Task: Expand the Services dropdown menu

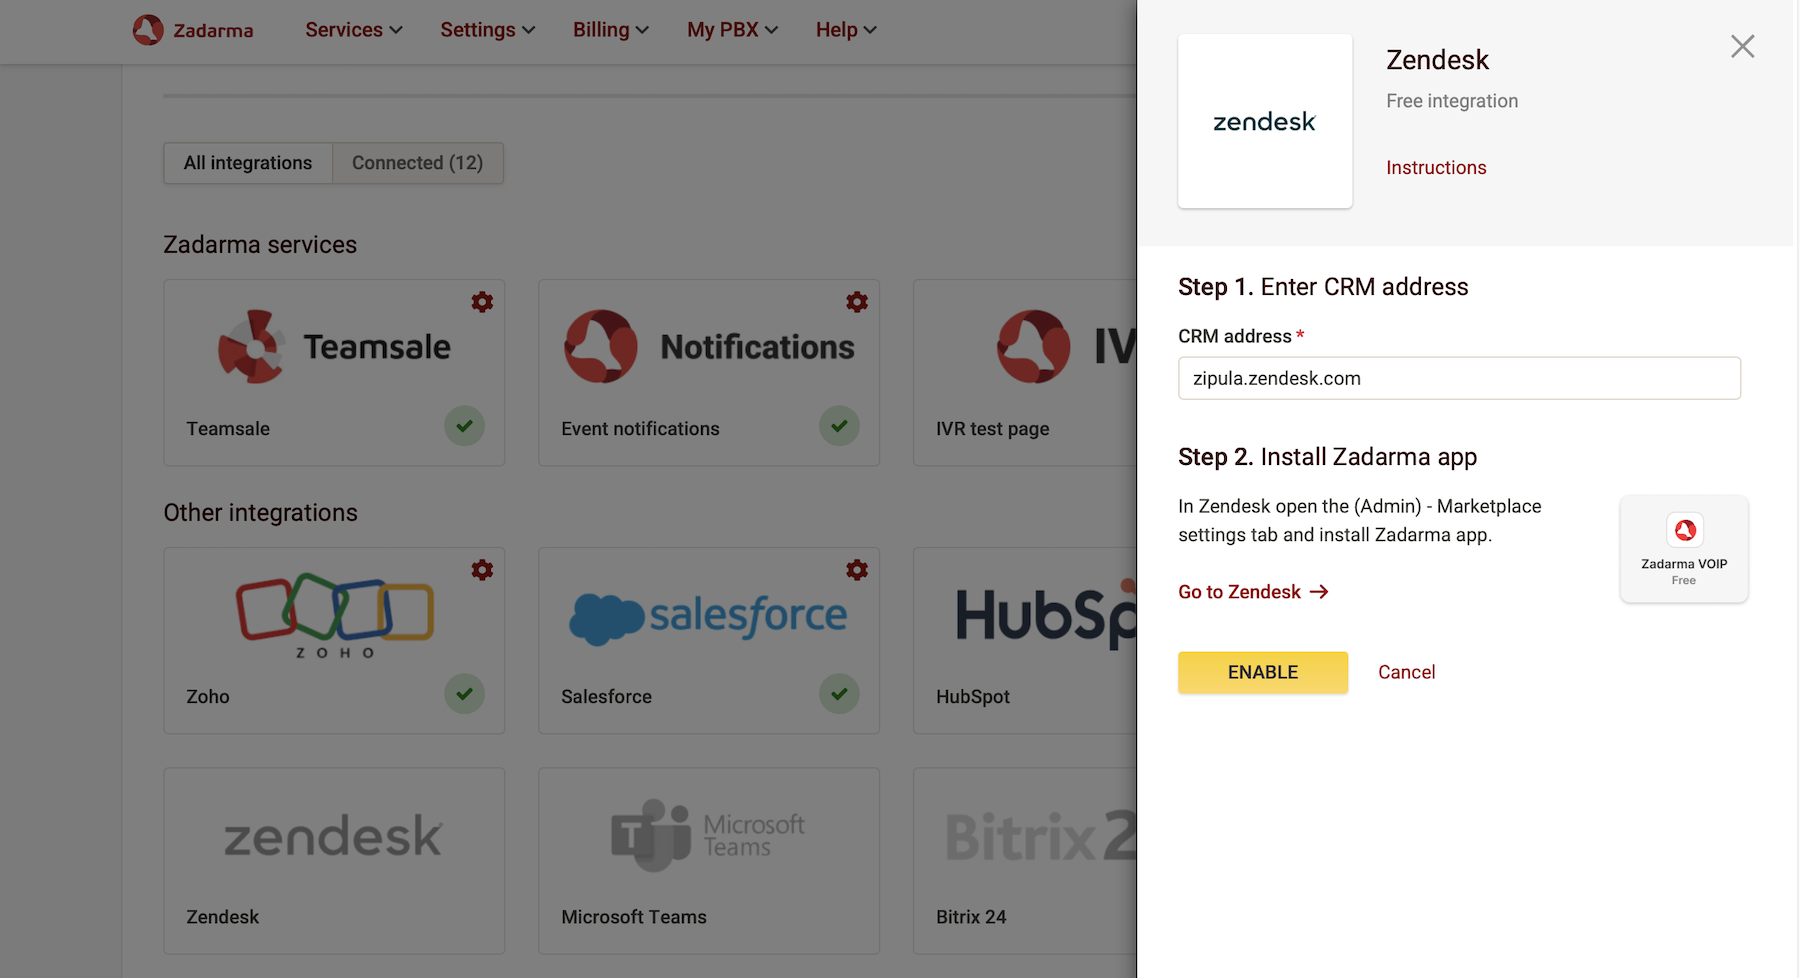Action: point(354,30)
